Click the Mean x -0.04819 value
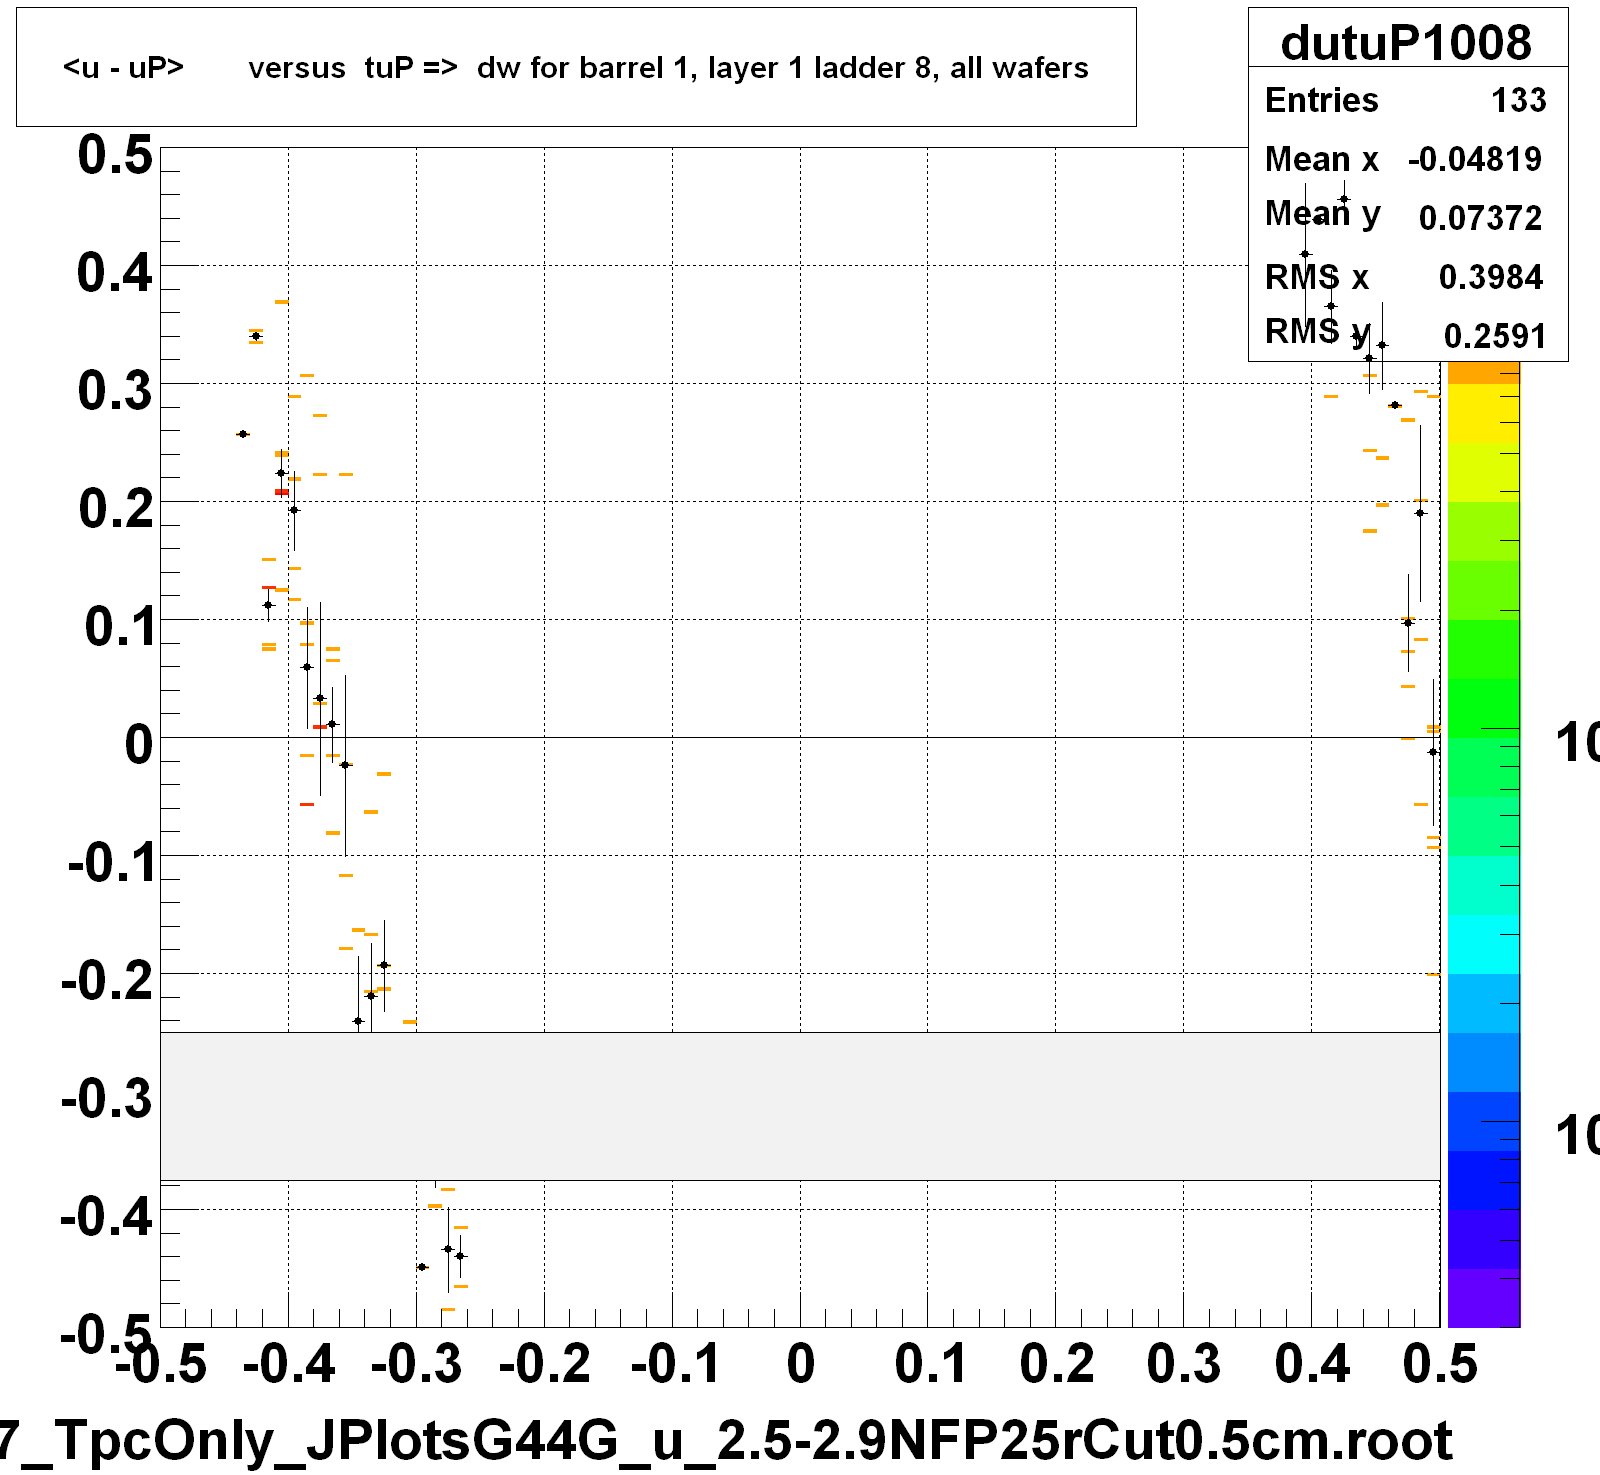Viewport: 1600px width, 1475px height. click(x=1474, y=159)
